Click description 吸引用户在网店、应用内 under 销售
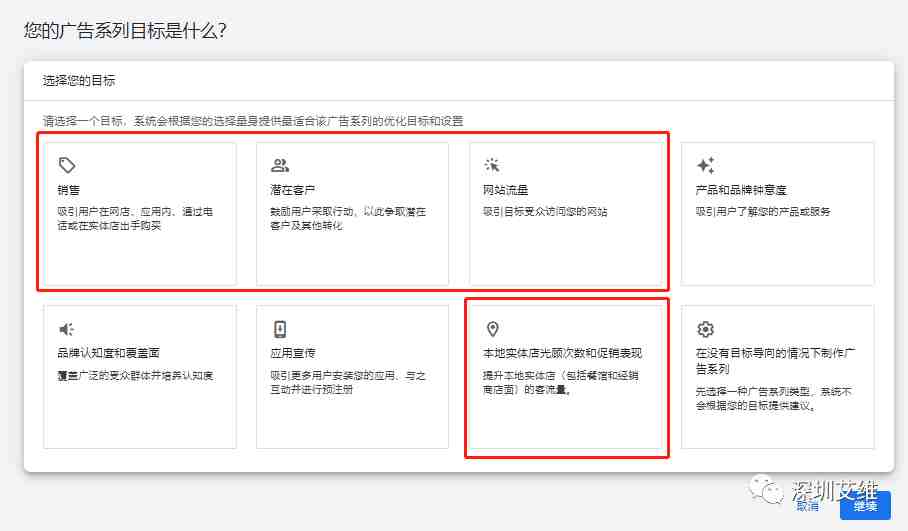Viewport: 908px width, 531px height. [x=135, y=218]
